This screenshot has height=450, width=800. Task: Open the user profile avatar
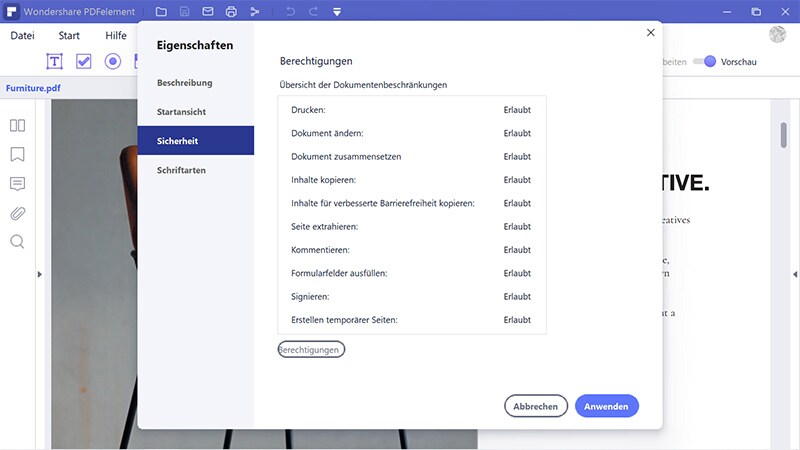tap(778, 35)
